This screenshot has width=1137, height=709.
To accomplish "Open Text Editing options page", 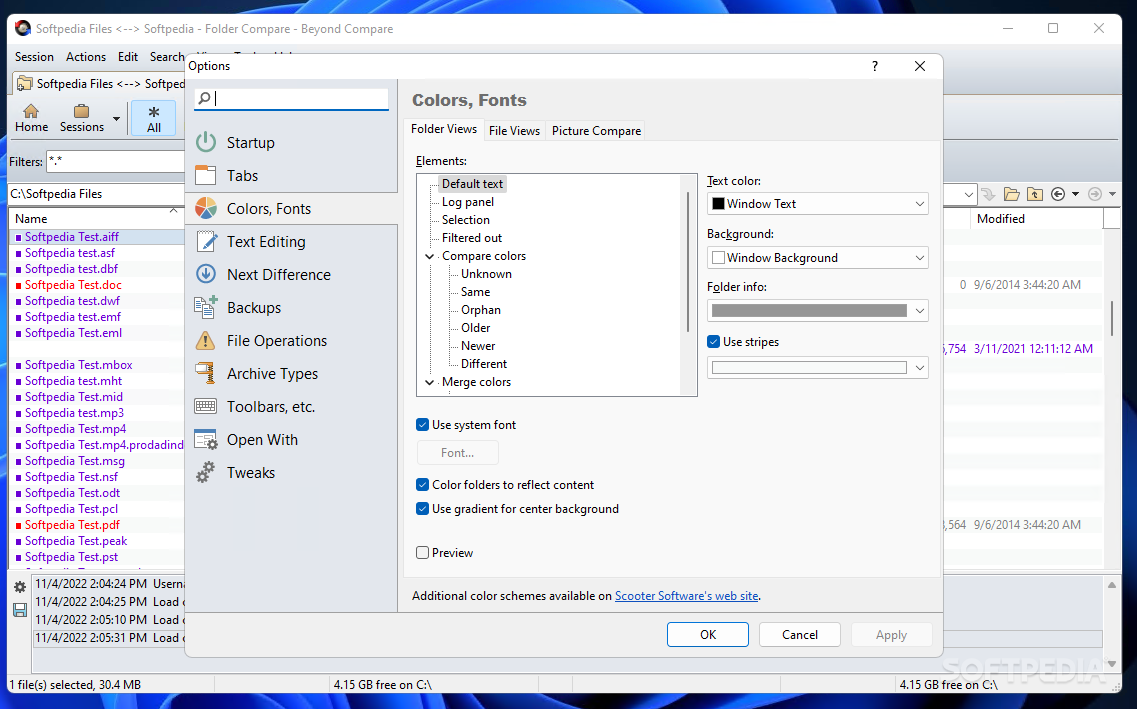I will 265,241.
